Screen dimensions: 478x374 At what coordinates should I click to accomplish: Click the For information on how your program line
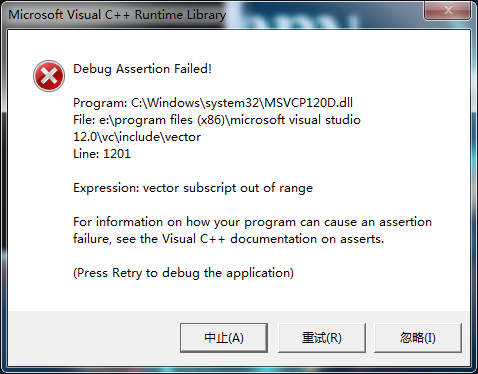click(x=252, y=222)
